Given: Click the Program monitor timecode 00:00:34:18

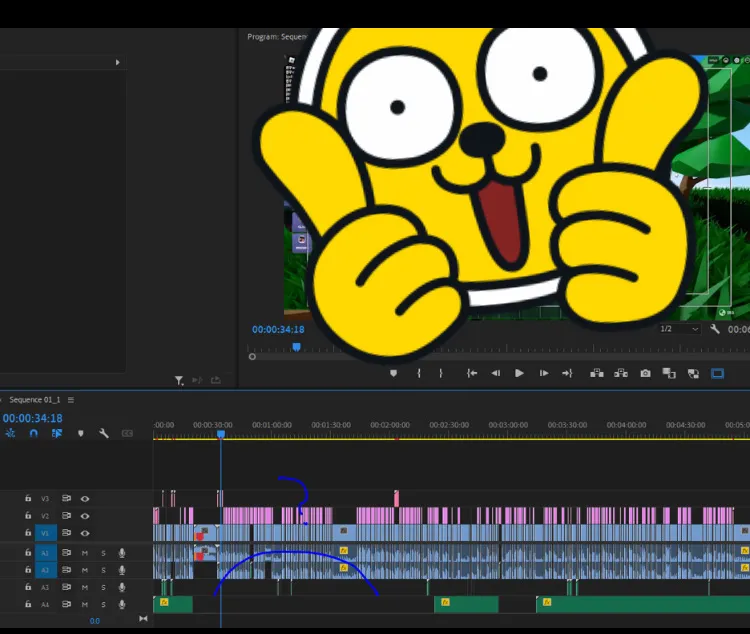Looking at the screenshot, I should (x=278, y=329).
